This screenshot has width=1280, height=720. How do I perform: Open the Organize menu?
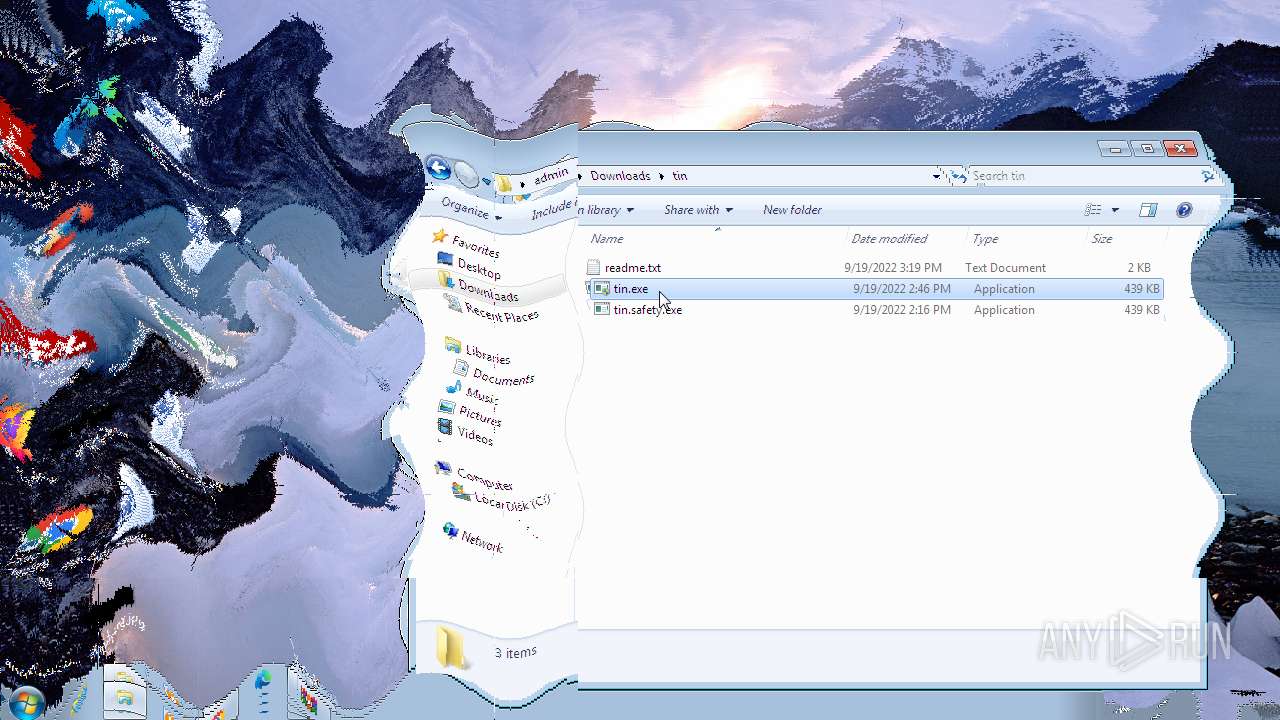coord(471,208)
